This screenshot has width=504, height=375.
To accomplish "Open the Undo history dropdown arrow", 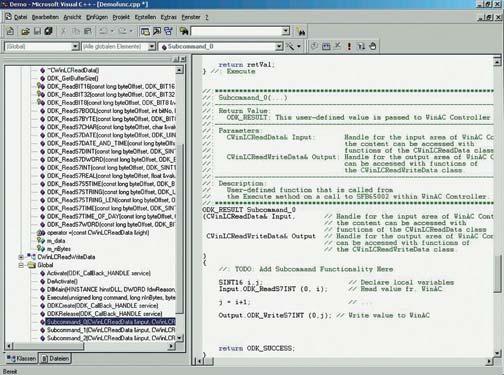I will [x=112, y=31].
